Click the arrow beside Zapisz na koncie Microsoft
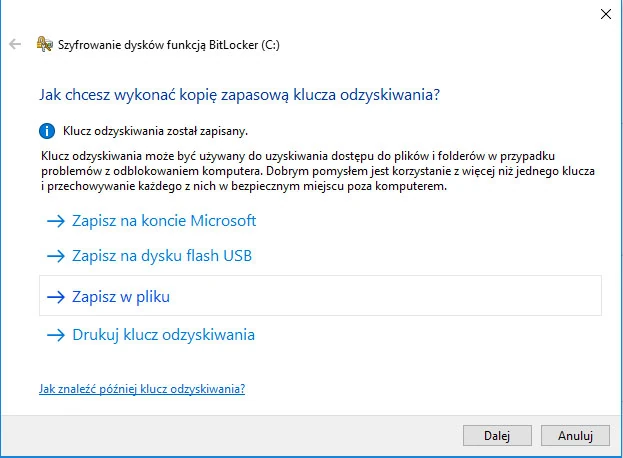 [56, 221]
